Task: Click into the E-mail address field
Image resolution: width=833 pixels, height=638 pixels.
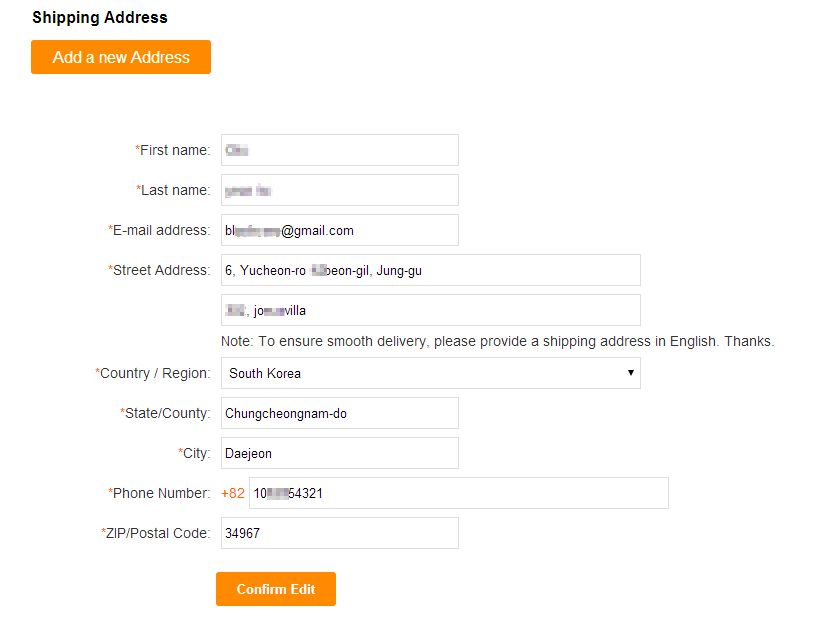Action: click(x=339, y=230)
